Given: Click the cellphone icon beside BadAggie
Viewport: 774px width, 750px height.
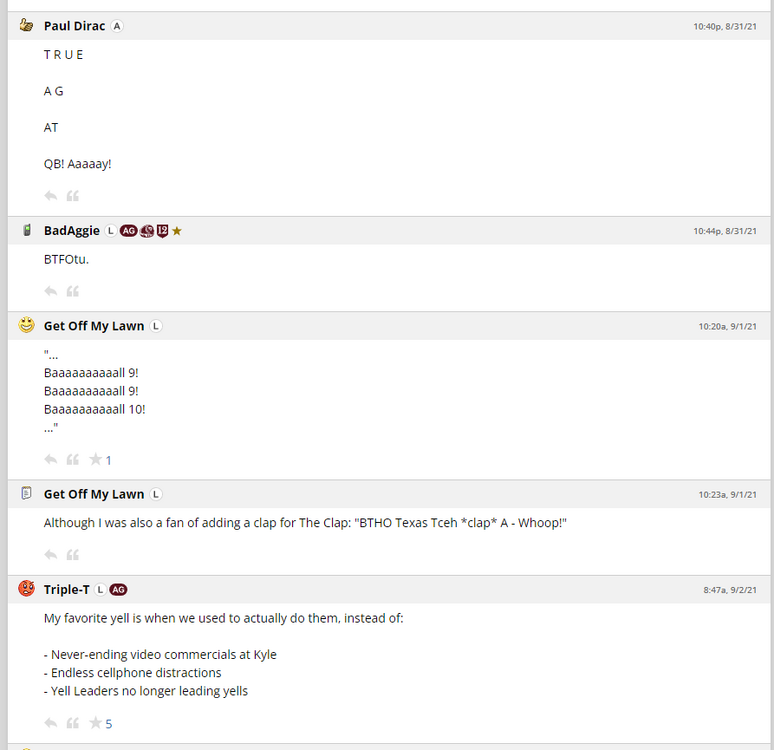Looking at the screenshot, I should point(27,231).
